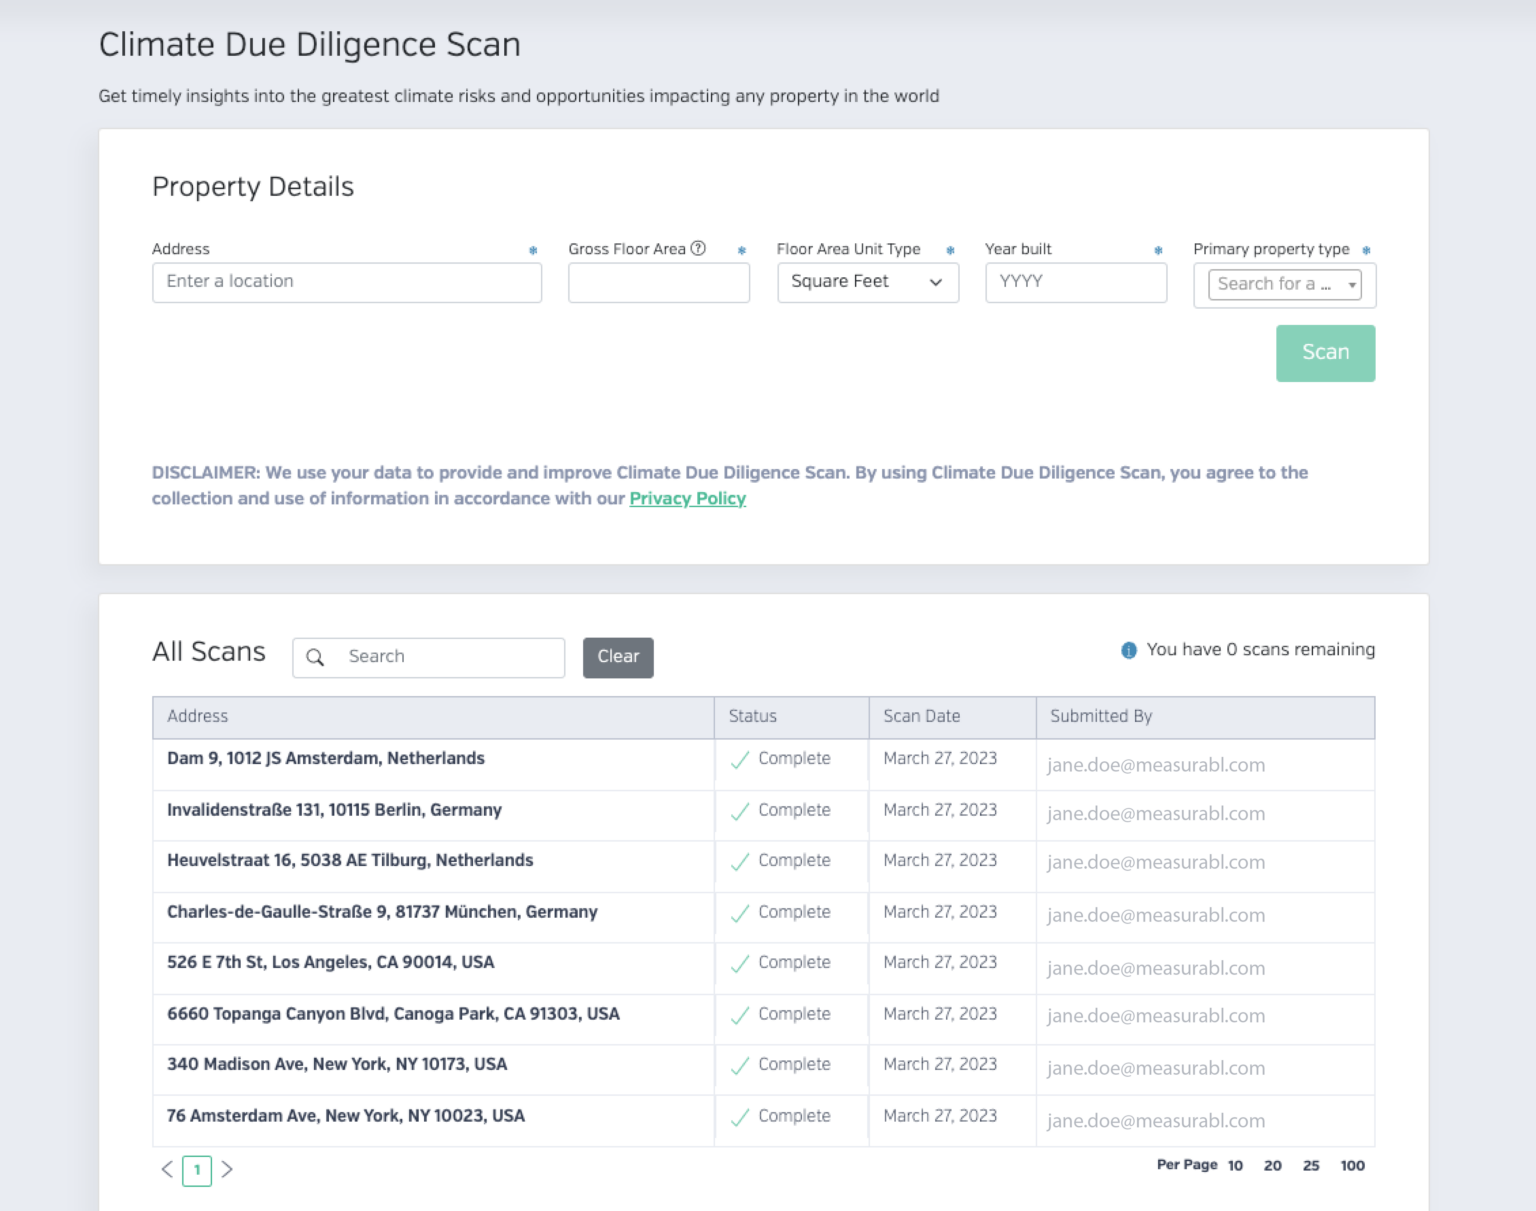Click the Complete checkmark for Invalidenstraße 131 Berlin
This screenshot has height=1211, width=1536.
click(x=740, y=811)
